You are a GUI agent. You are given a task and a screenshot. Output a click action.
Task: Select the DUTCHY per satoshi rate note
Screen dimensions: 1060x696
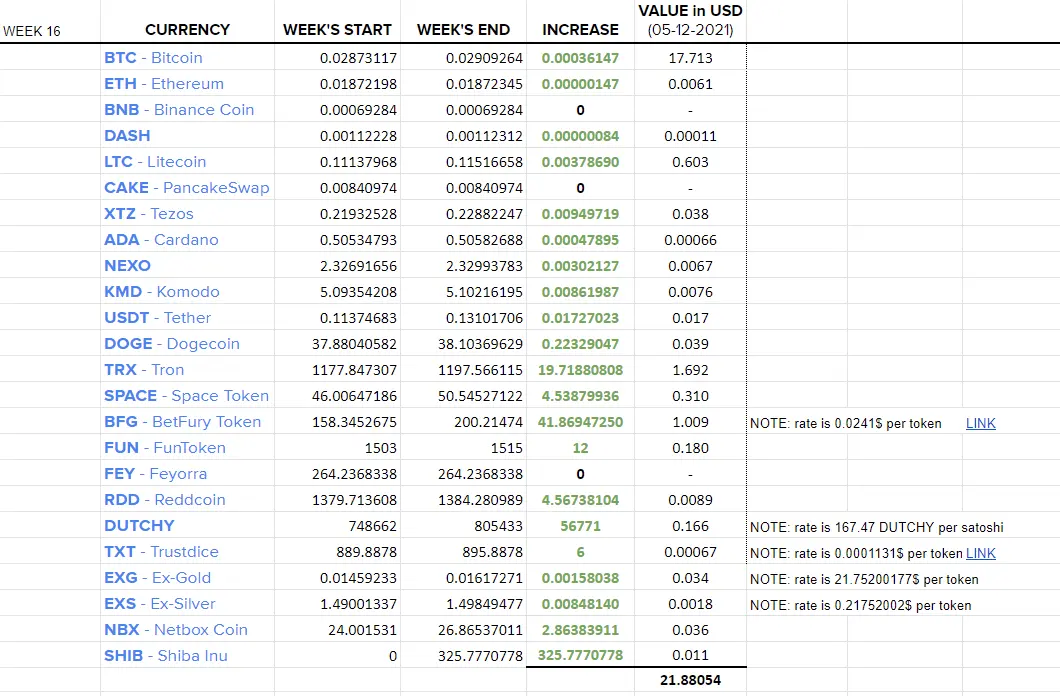pyautogui.click(x=877, y=527)
